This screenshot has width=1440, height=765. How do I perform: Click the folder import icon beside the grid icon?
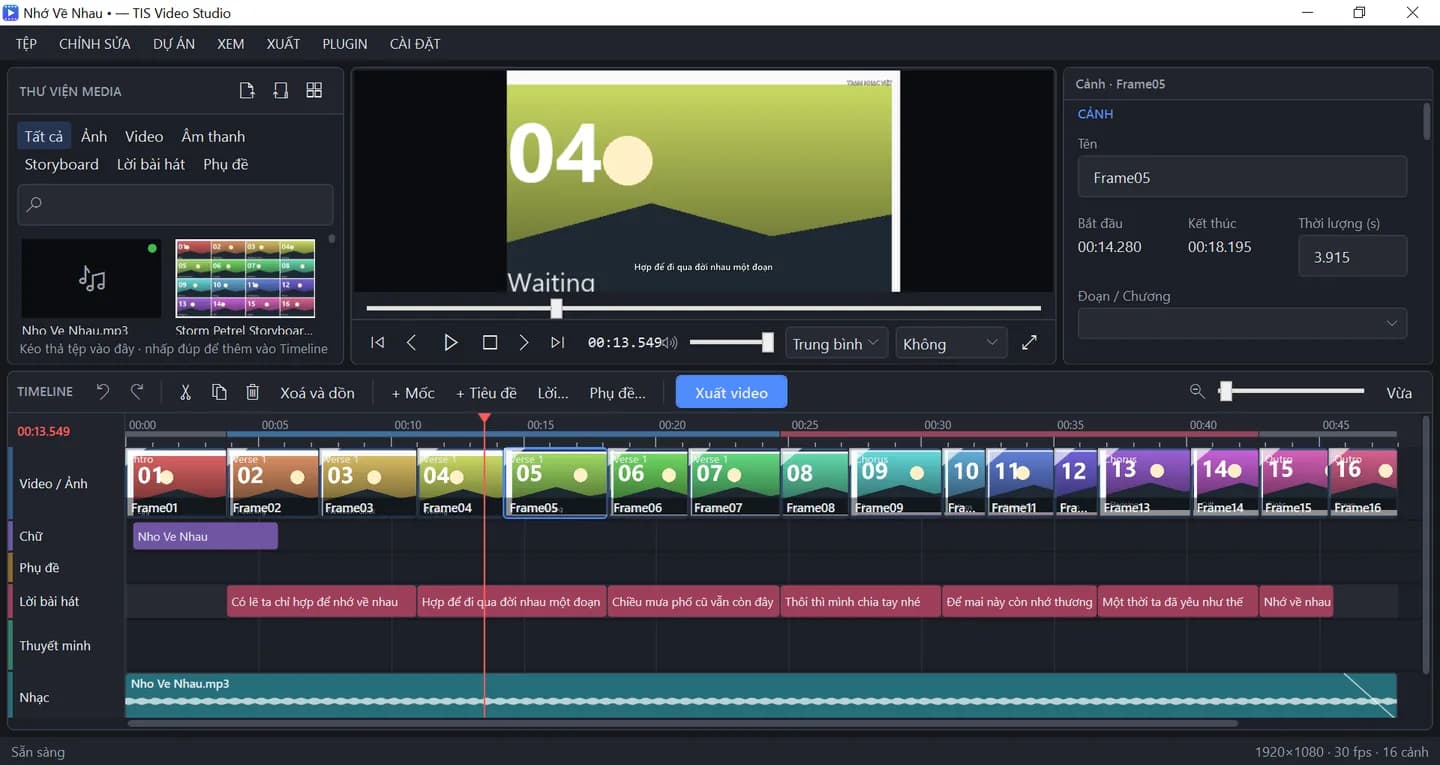coord(281,91)
